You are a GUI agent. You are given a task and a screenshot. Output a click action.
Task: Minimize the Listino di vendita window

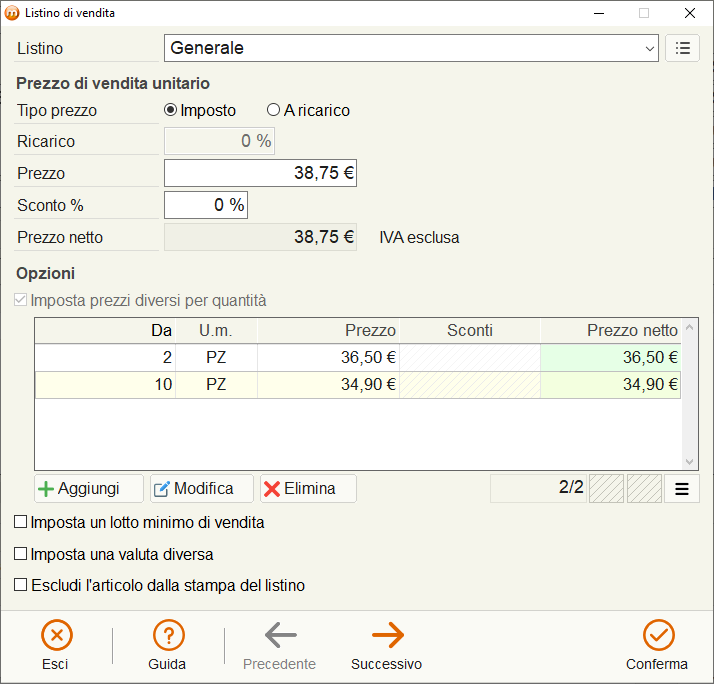(599, 13)
